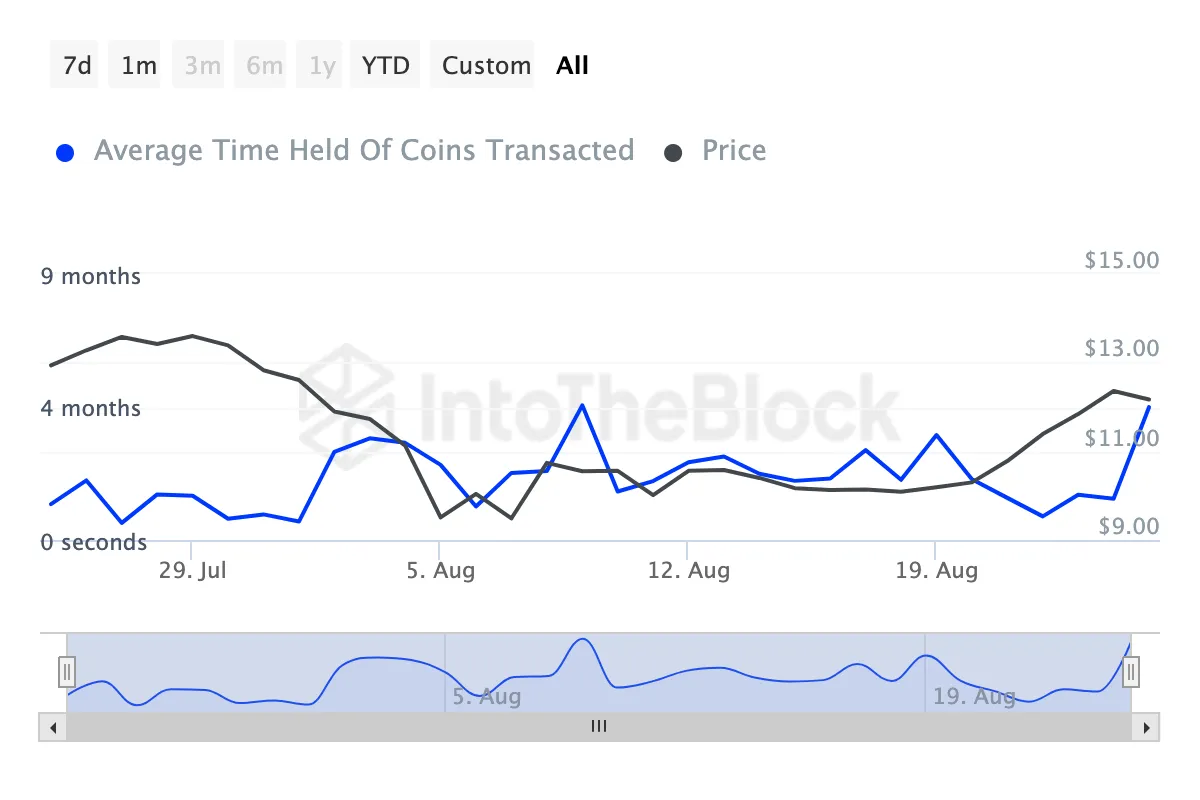Click the scrollbar left arrow
Screen dimensions: 1200x800
point(52,727)
